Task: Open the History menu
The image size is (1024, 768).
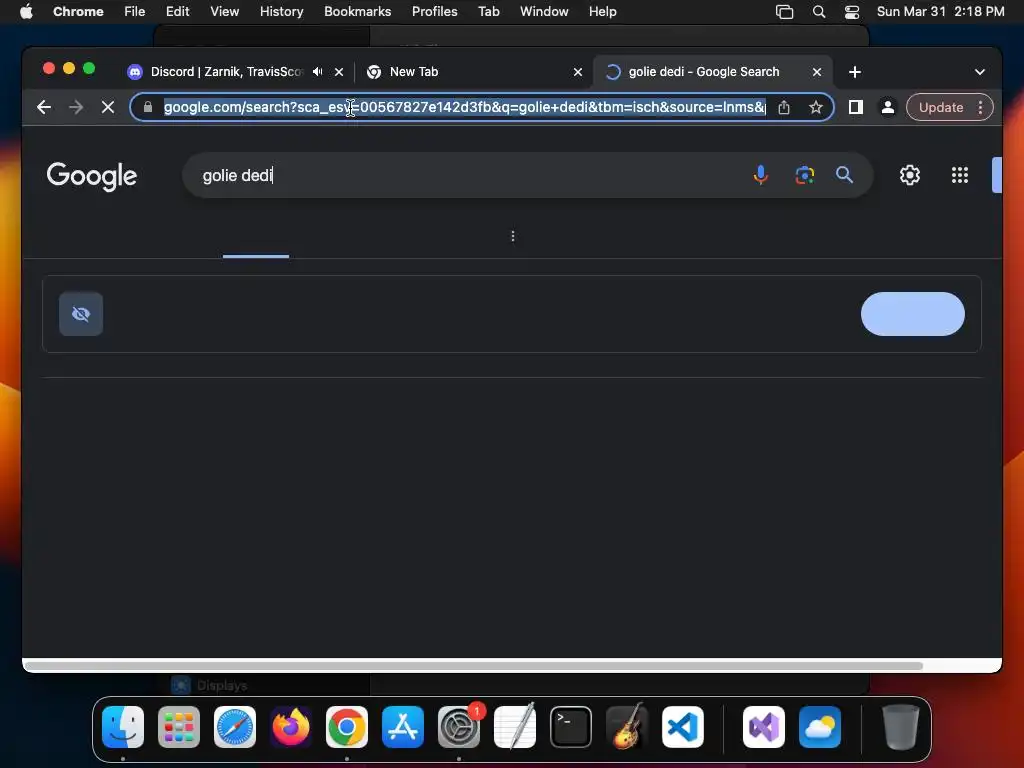Action: click(281, 11)
